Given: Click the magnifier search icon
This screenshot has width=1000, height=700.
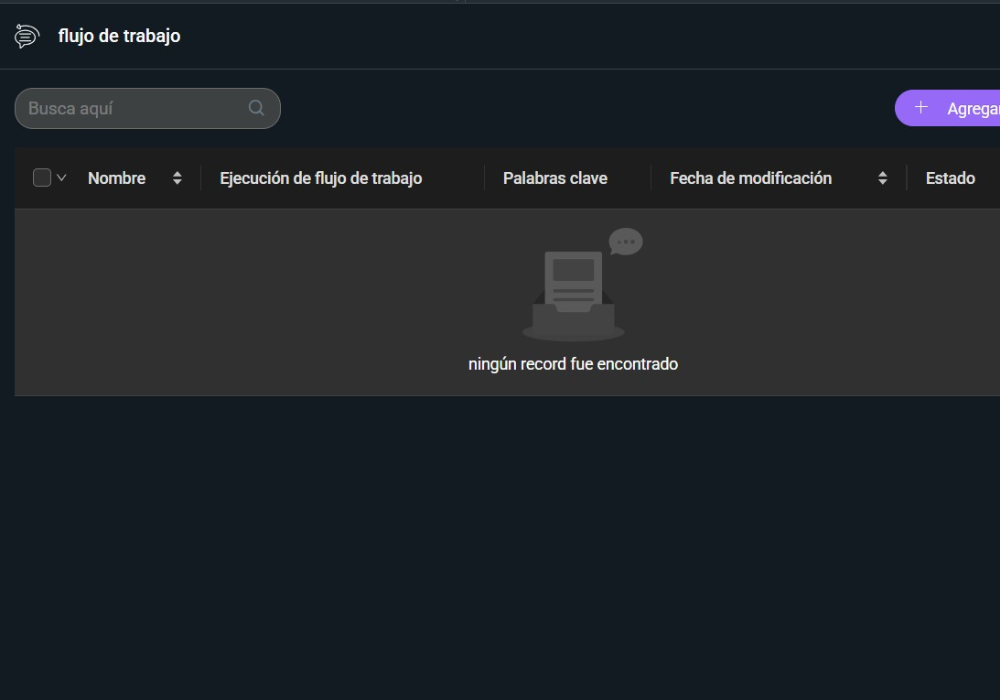Looking at the screenshot, I should click(x=255, y=107).
